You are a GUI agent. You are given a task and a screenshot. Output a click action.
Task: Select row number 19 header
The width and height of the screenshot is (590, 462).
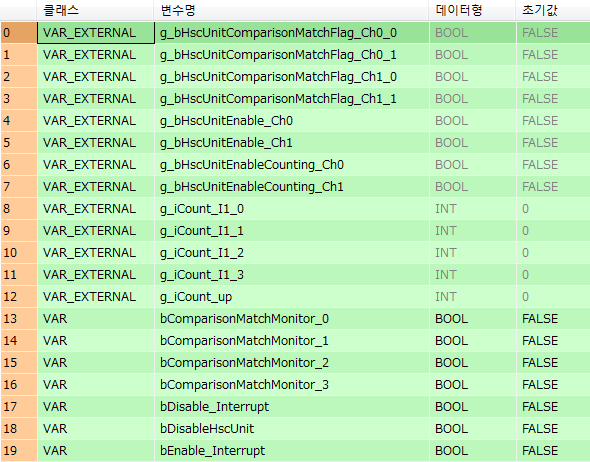pyautogui.click(x=19, y=450)
